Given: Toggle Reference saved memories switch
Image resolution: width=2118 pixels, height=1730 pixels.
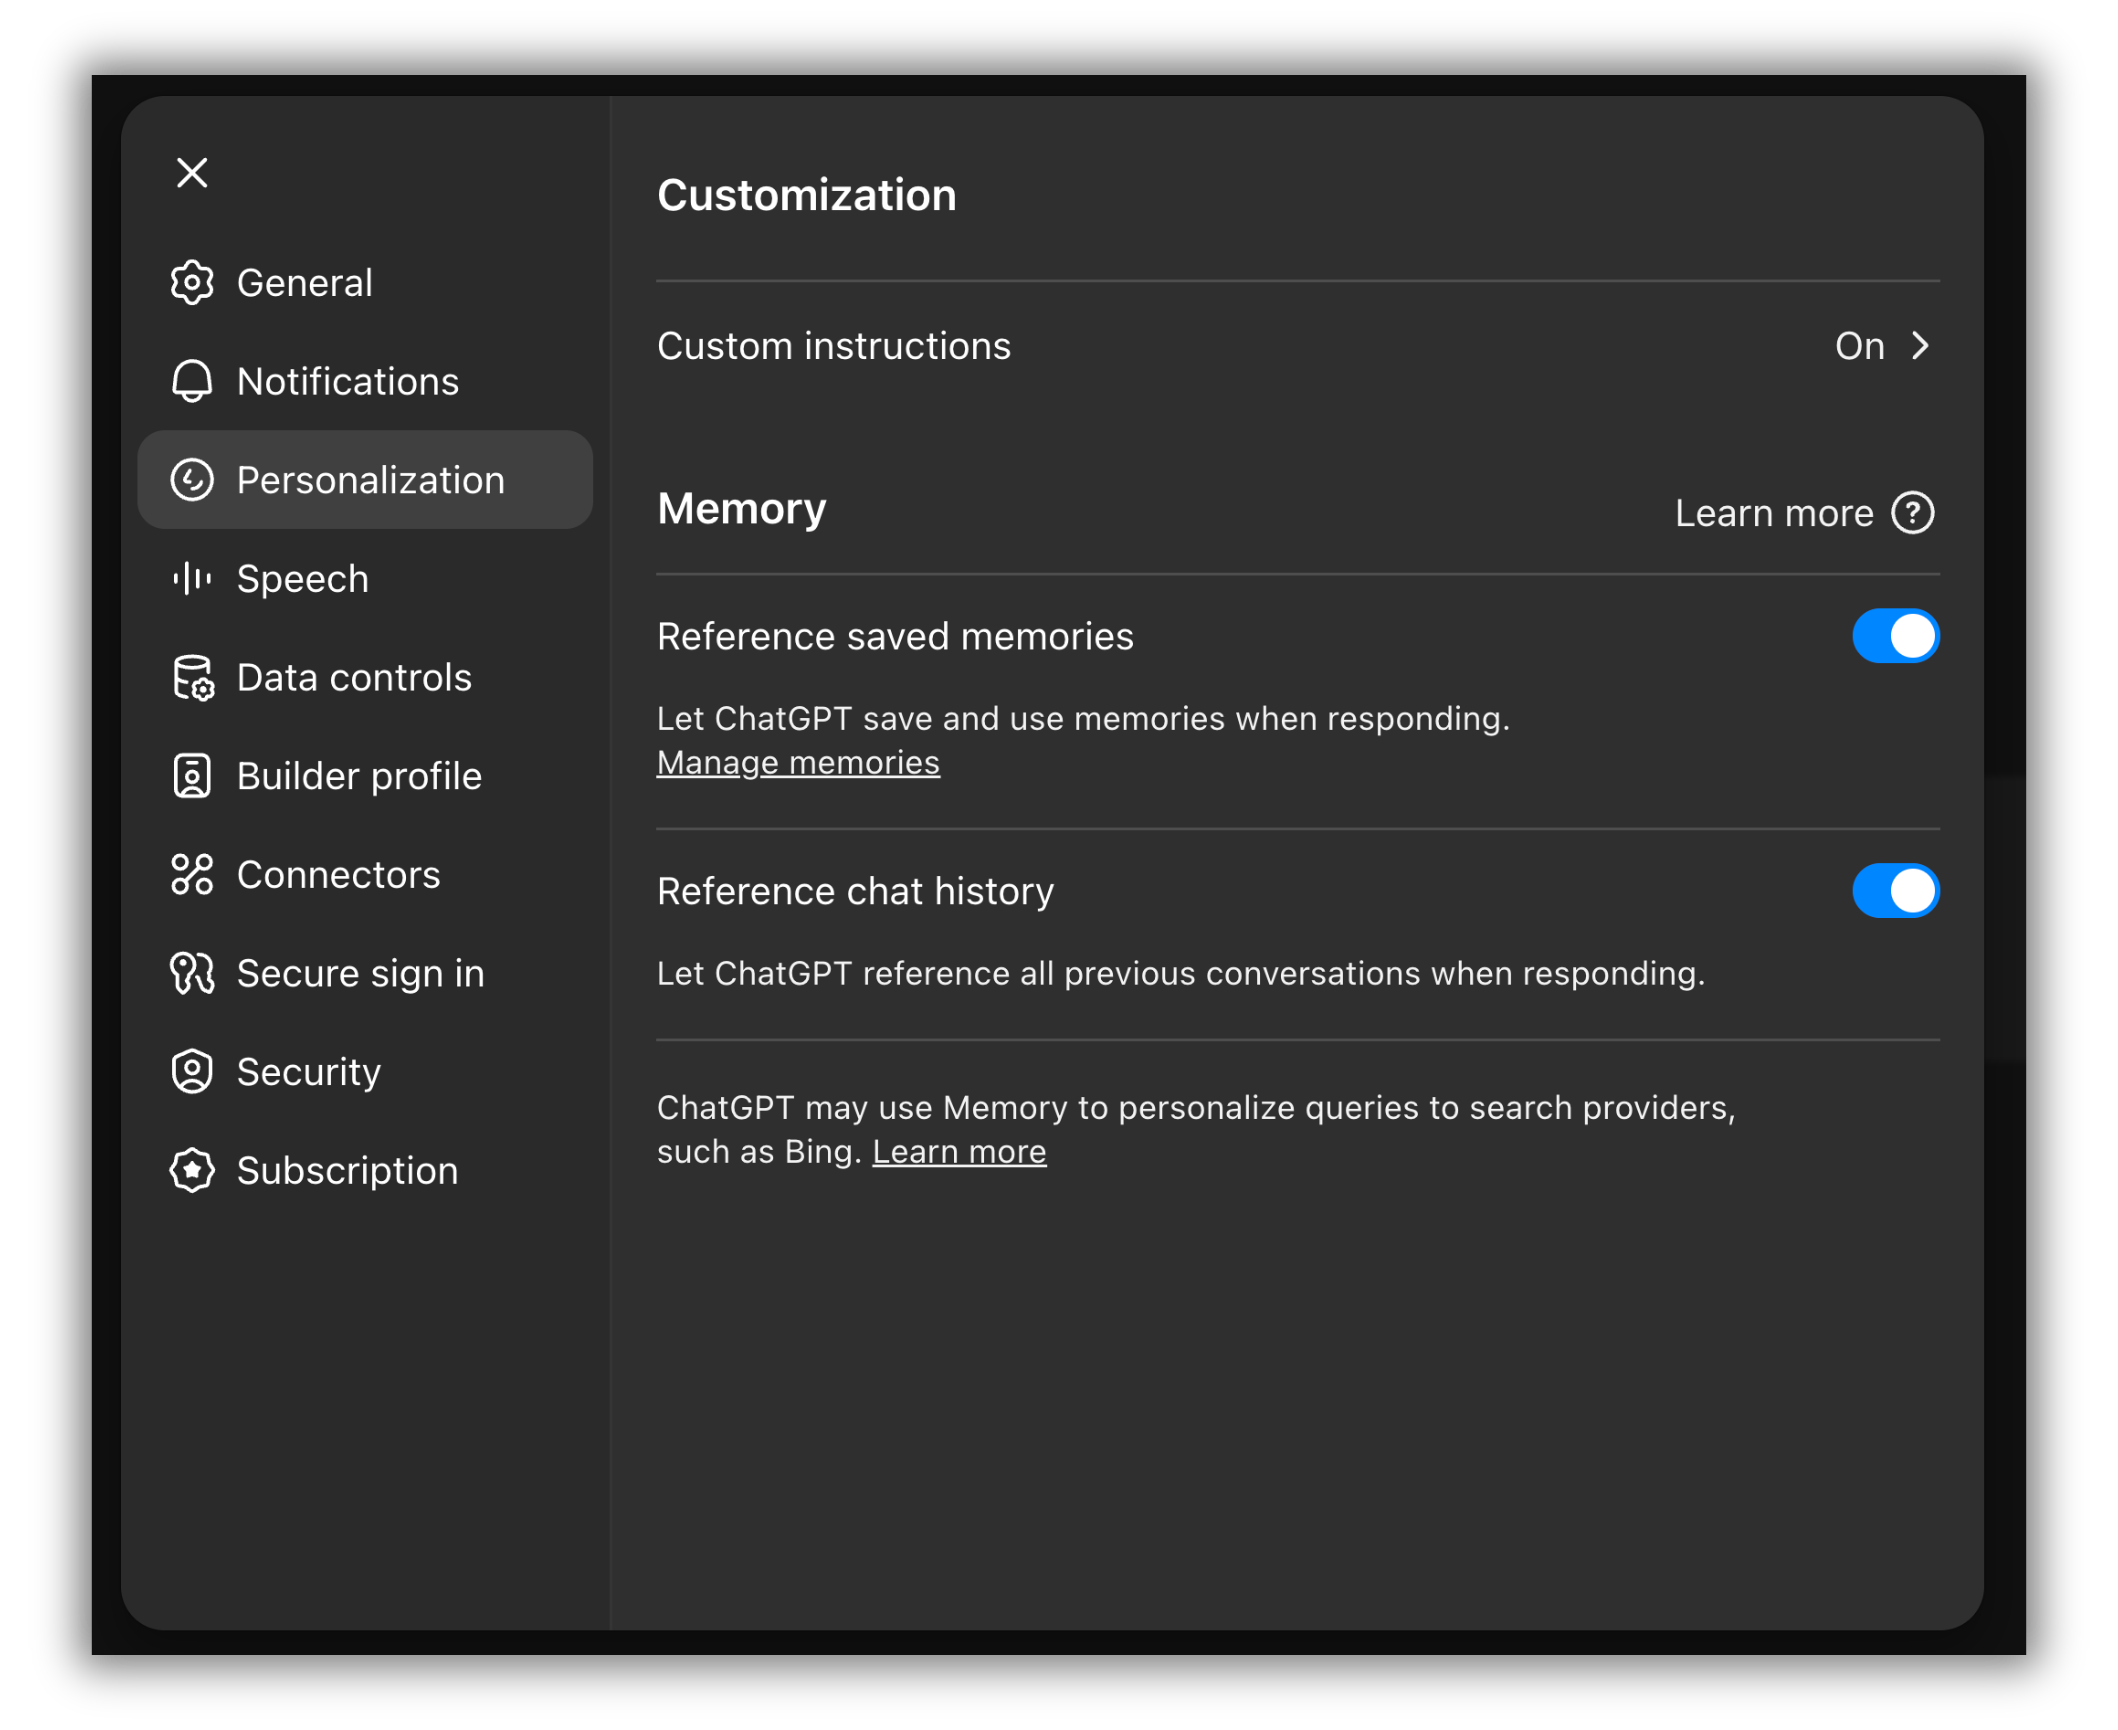Looking at the screenshot, I should coord(1895,636).
